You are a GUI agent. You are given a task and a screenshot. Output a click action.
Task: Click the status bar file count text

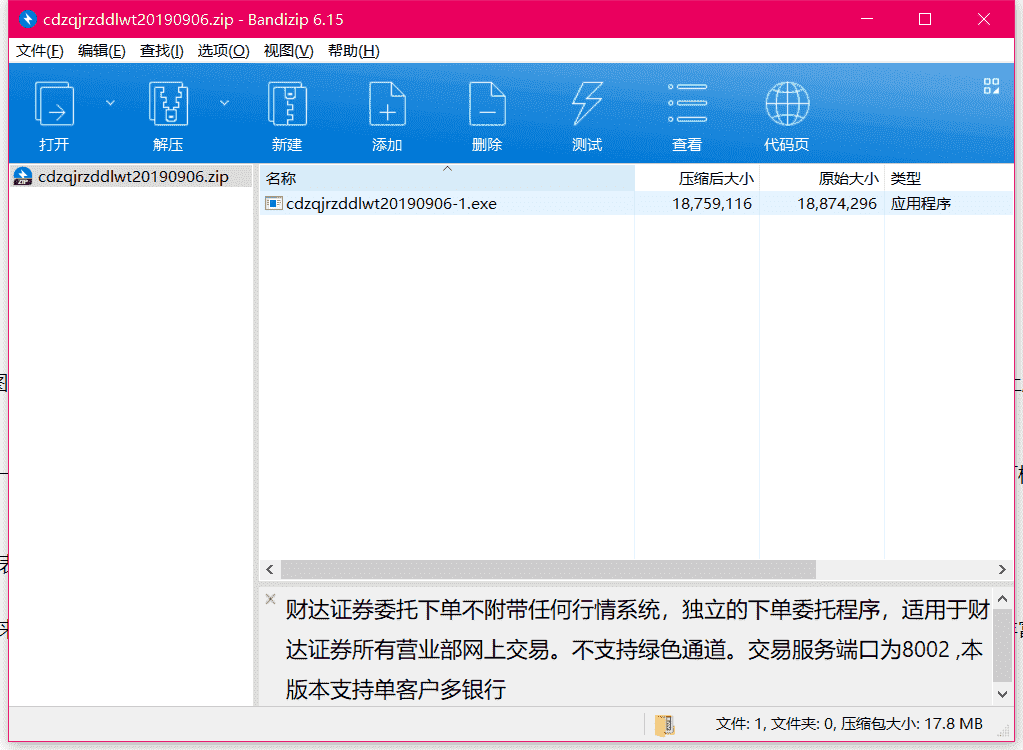point(849,724)
